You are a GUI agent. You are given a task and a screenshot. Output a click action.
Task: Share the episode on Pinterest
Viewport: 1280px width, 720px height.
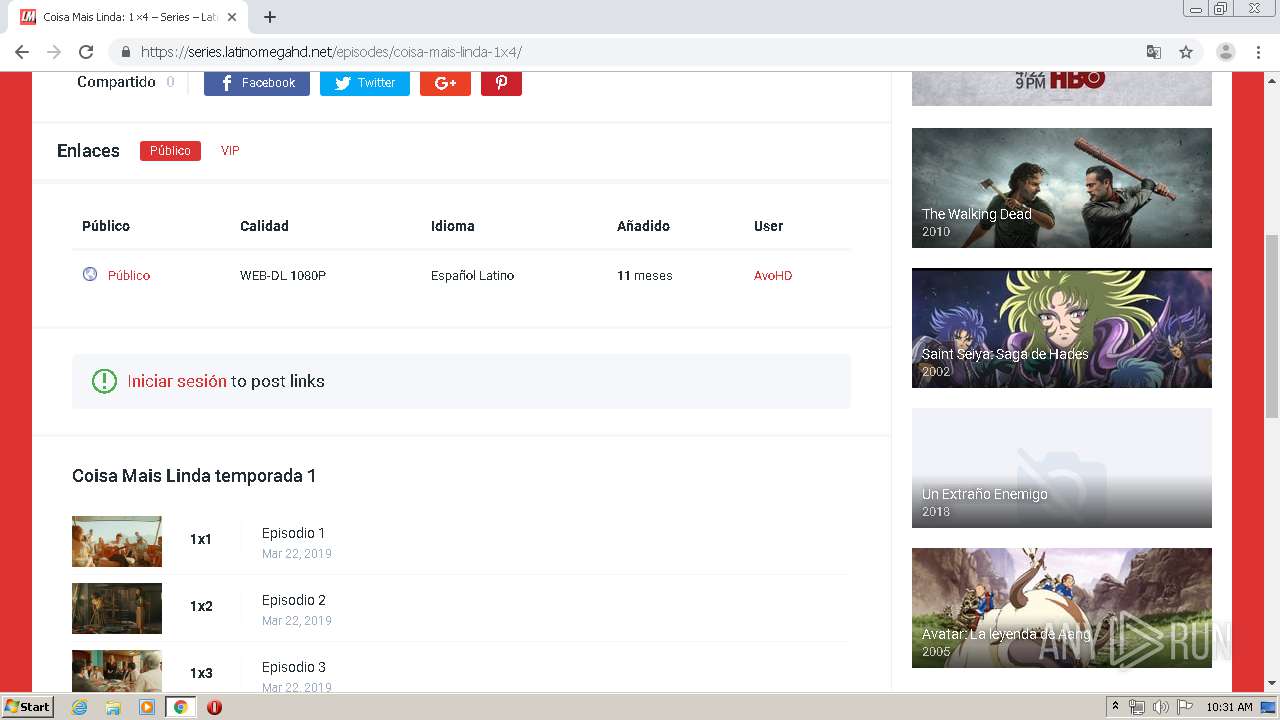(501, 83)
